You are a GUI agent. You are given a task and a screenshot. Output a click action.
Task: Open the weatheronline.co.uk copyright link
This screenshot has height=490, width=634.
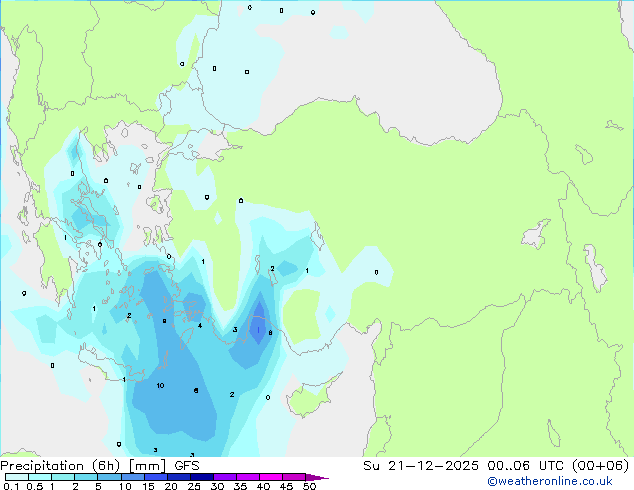click(x=549, y=481)
